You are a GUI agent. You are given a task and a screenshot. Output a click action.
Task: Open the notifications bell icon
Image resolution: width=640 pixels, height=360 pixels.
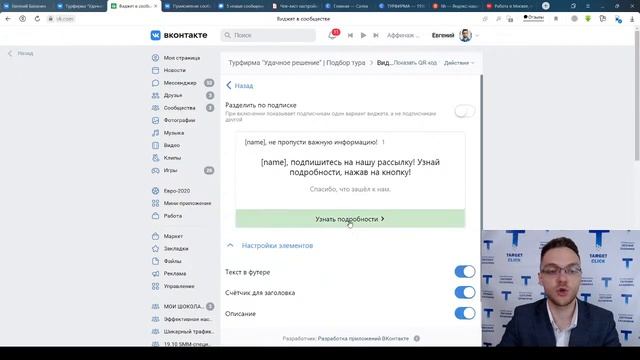coord(332,36)
